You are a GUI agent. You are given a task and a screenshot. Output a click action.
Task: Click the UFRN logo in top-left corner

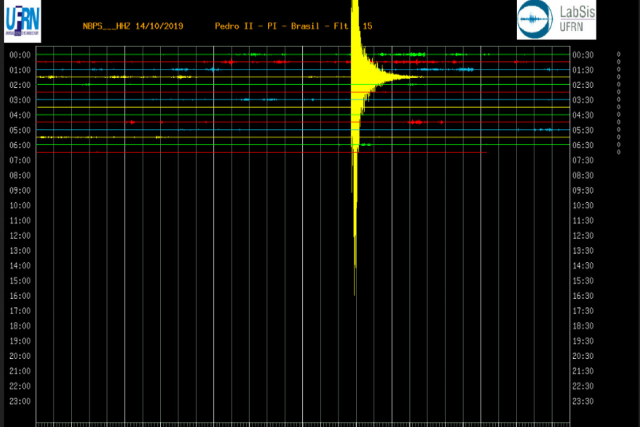[21, 22]
